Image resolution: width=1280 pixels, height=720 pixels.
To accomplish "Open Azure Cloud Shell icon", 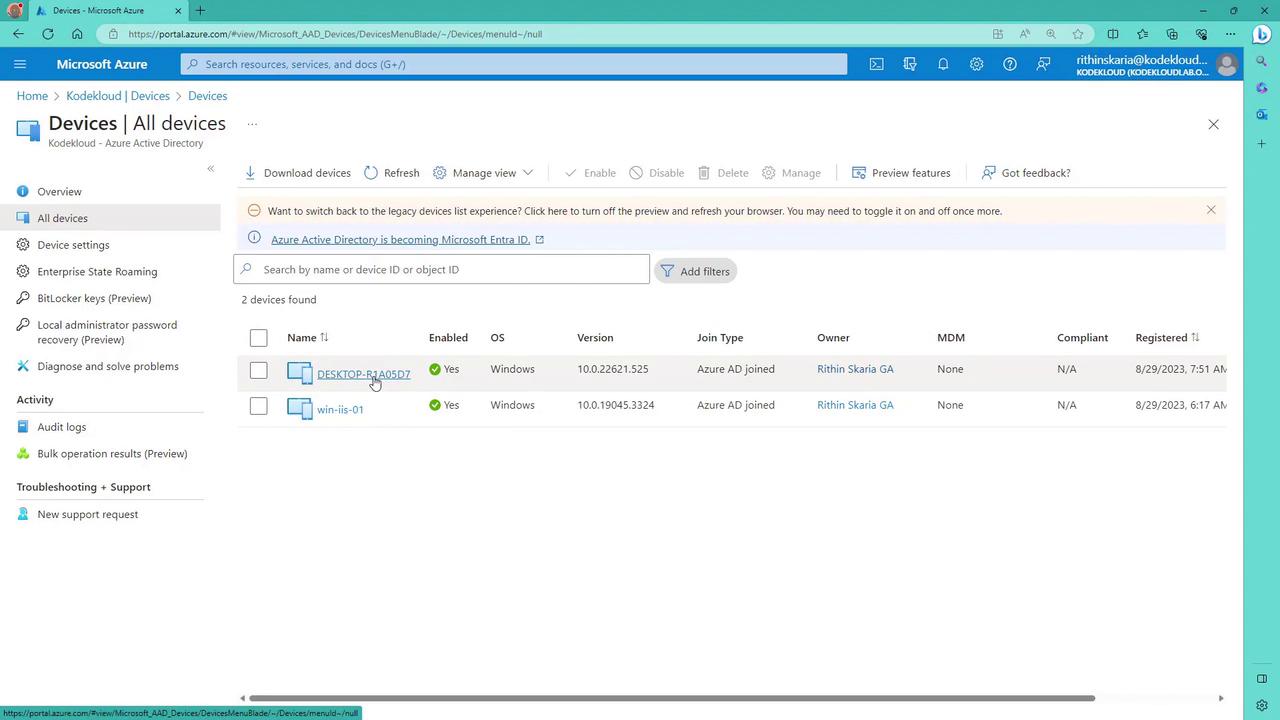I will (876, 64).
